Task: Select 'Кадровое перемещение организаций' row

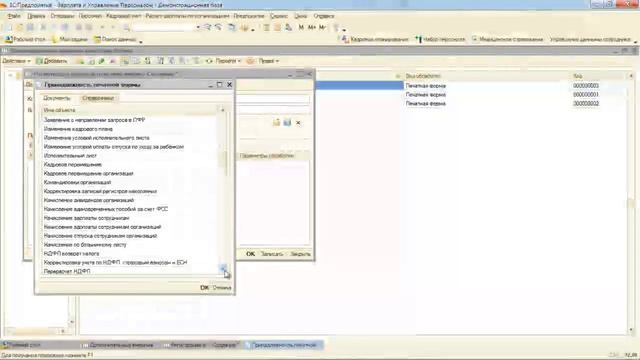Action: [x=129, y=173]
